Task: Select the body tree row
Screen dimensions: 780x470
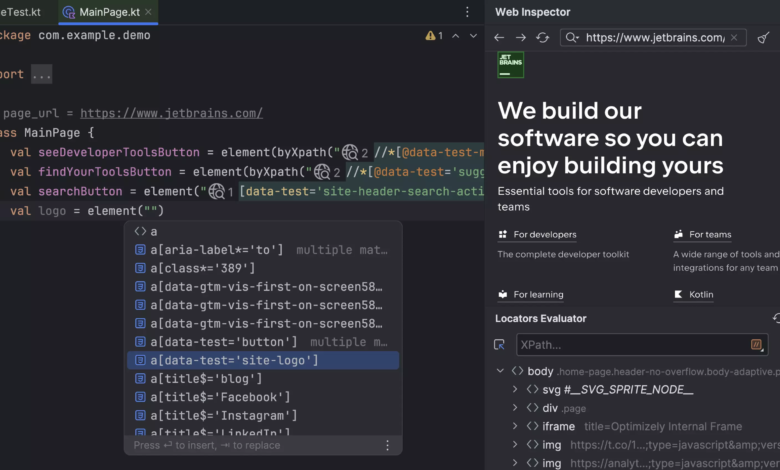Action: pos(633,371)
